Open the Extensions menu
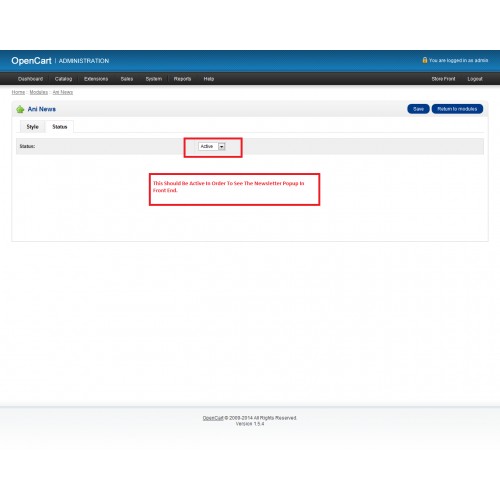500x500 pixels. coord(96,79)
